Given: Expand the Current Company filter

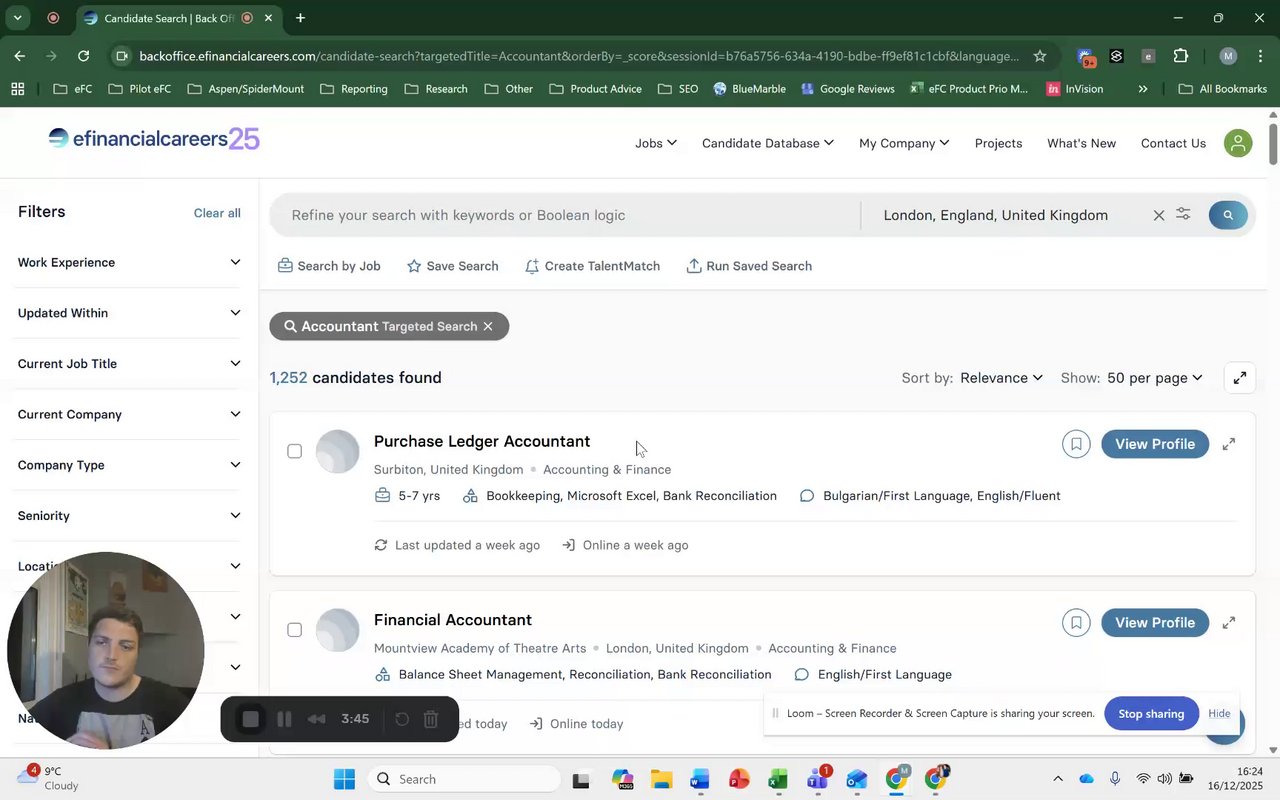Looking at the screenshot, I should click(x=129, y=414).
